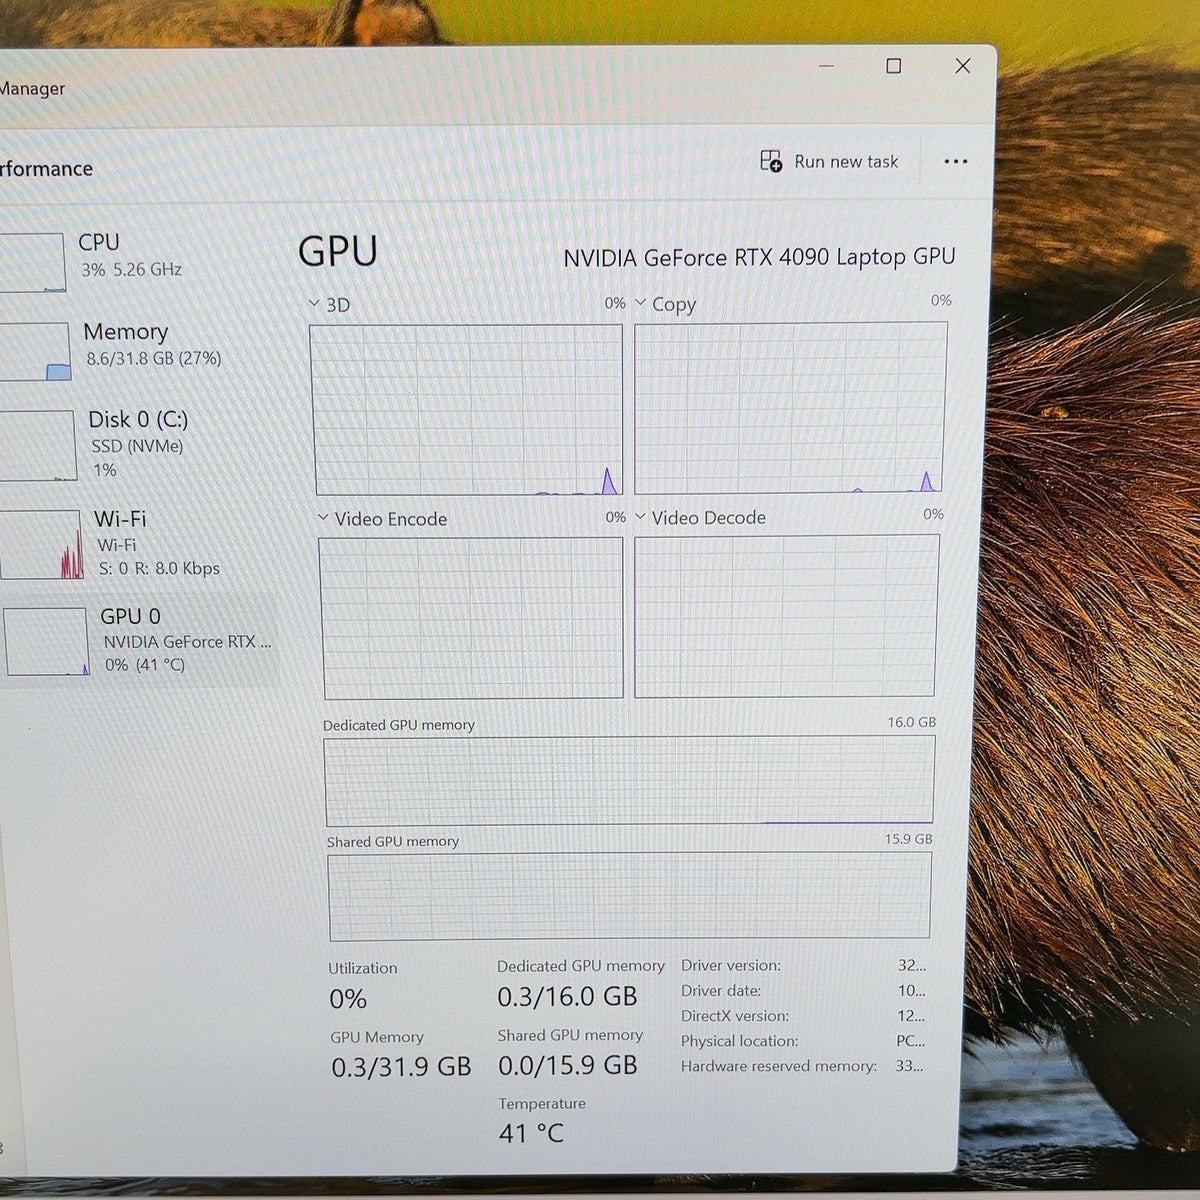Maximize the Task Manager window
This screenshot has height=1200, width=1200.
(894, 66)
